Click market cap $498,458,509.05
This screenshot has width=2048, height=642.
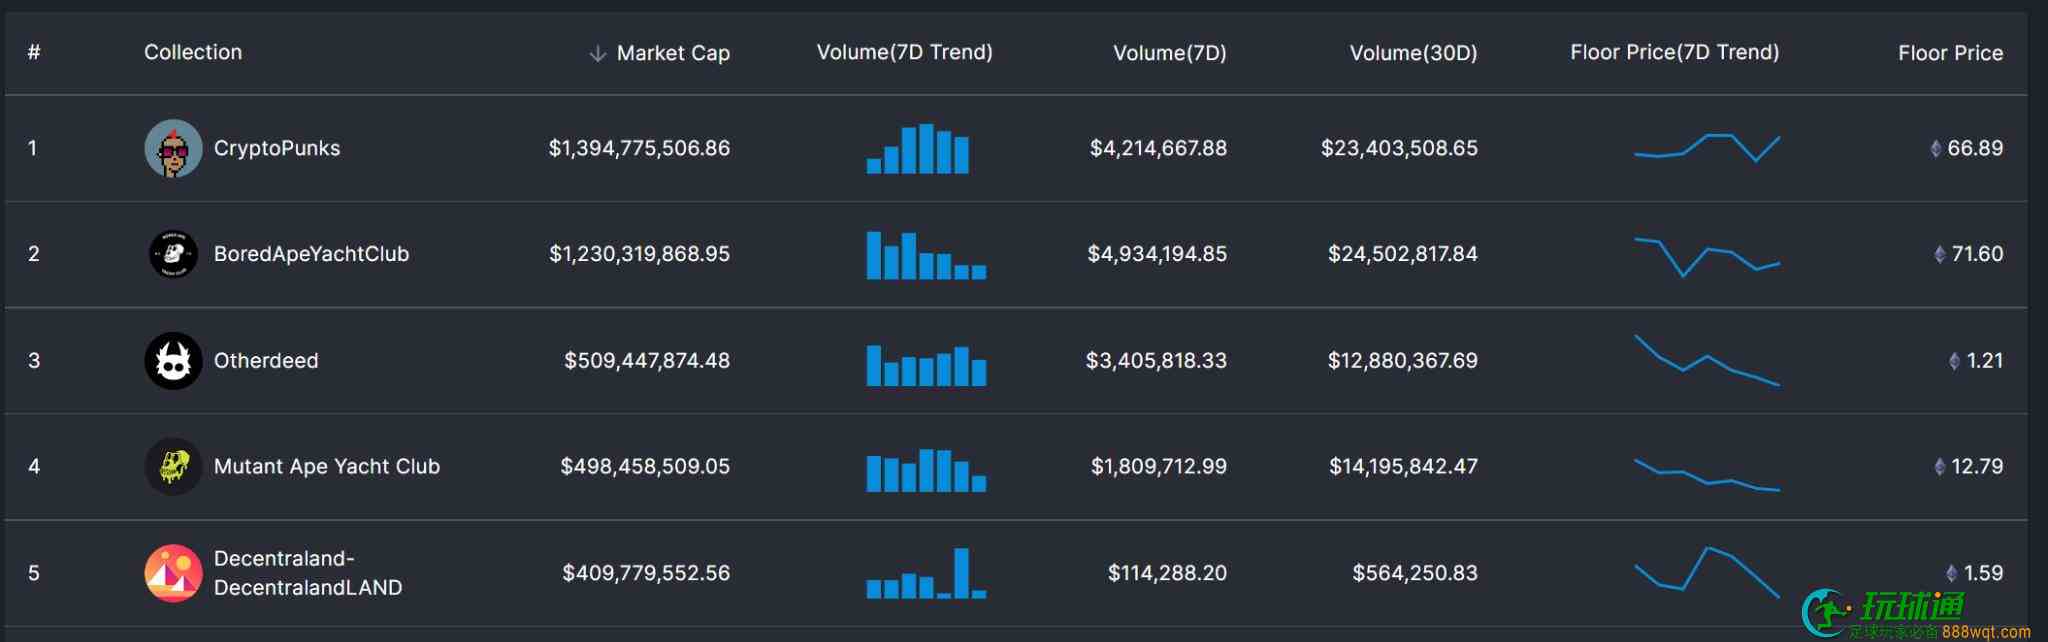645,466
